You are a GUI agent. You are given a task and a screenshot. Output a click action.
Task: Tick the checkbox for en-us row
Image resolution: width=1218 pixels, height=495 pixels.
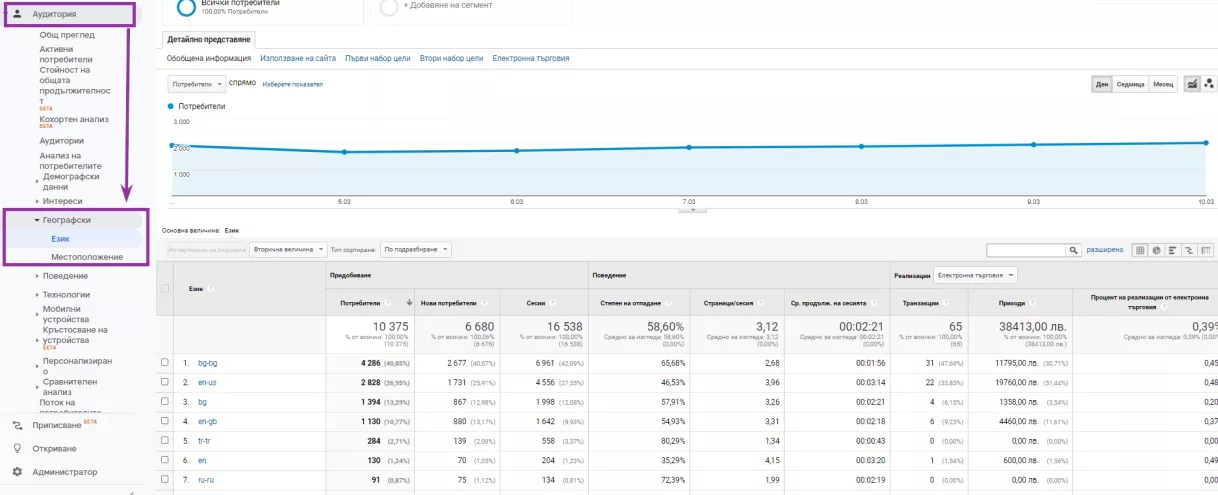pos(165,382)
